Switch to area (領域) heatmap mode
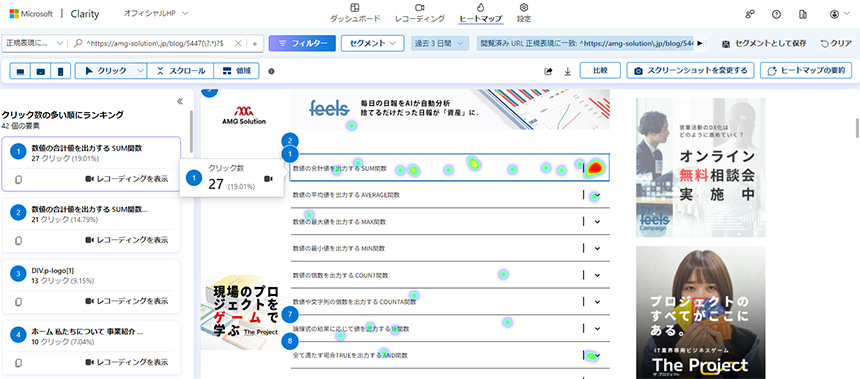 point(236,71)
